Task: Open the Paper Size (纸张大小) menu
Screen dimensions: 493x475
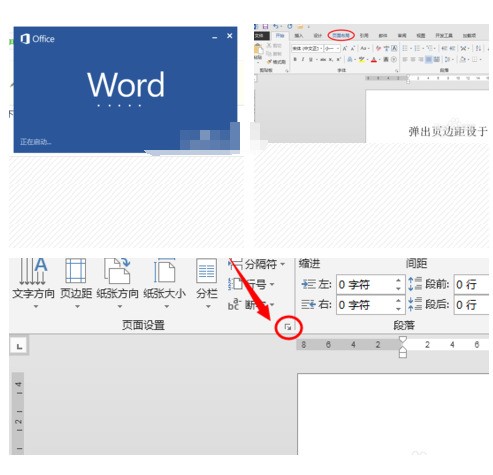Action: [x=165, y=283]
